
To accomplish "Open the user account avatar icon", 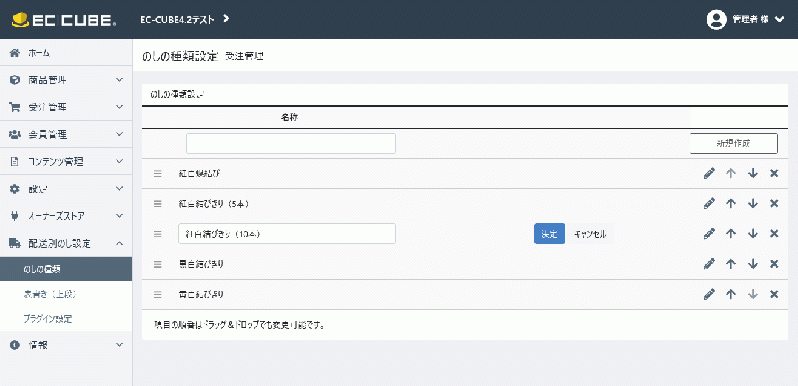I will [717, 19].
